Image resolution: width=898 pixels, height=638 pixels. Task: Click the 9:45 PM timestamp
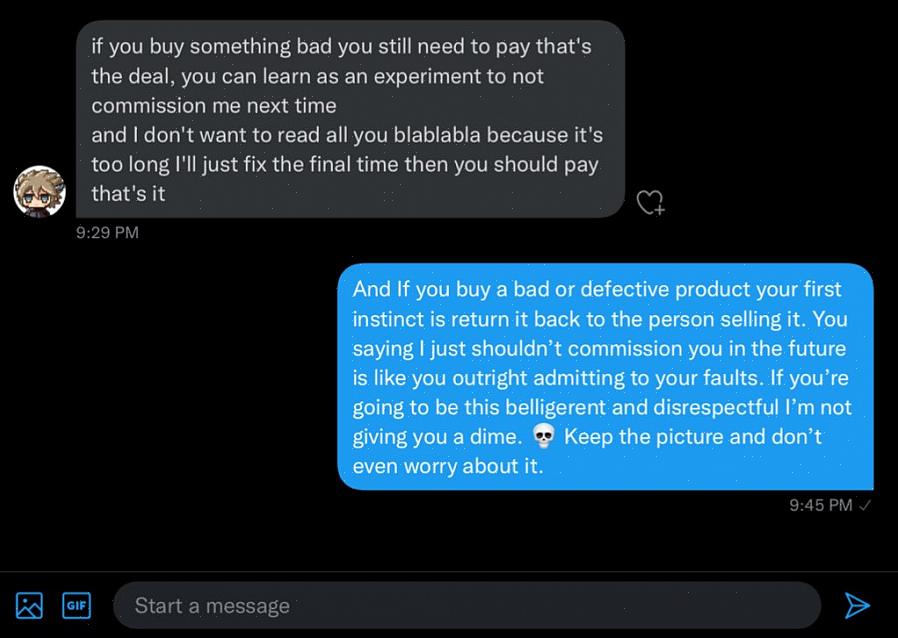820,505
